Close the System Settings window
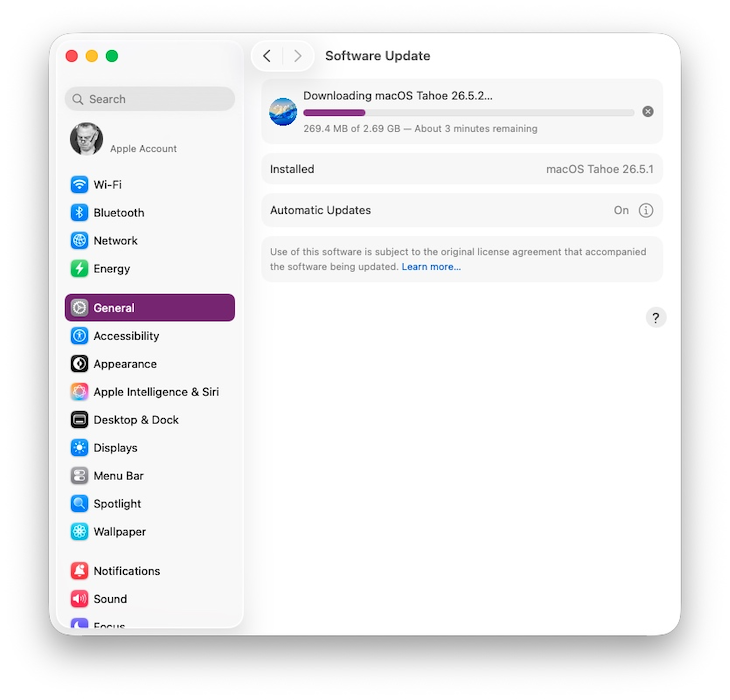 click(x=72, y=56)
